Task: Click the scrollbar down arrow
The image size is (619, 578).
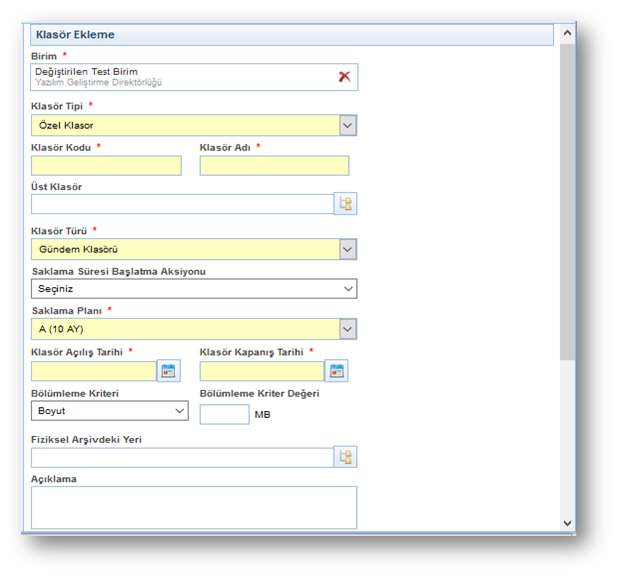Action: pos(567,523)
